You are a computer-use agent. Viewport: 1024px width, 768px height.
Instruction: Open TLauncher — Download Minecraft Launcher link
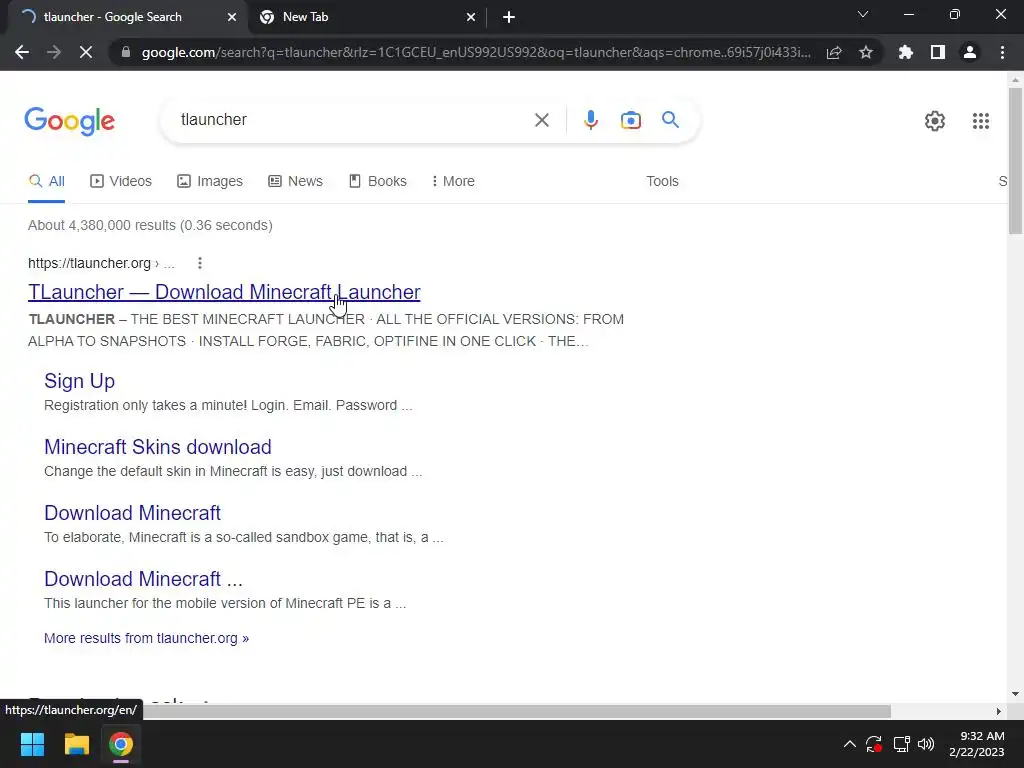click(224, 292)
